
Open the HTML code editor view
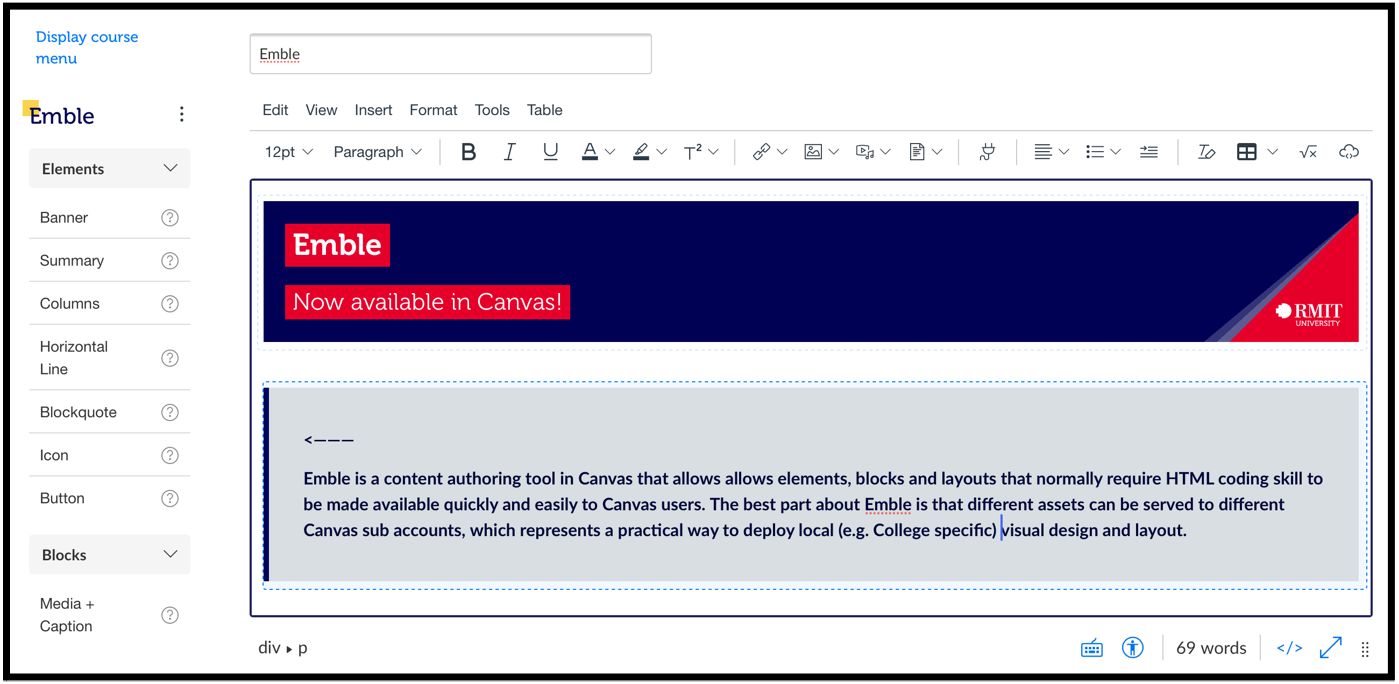point(1289,647)
